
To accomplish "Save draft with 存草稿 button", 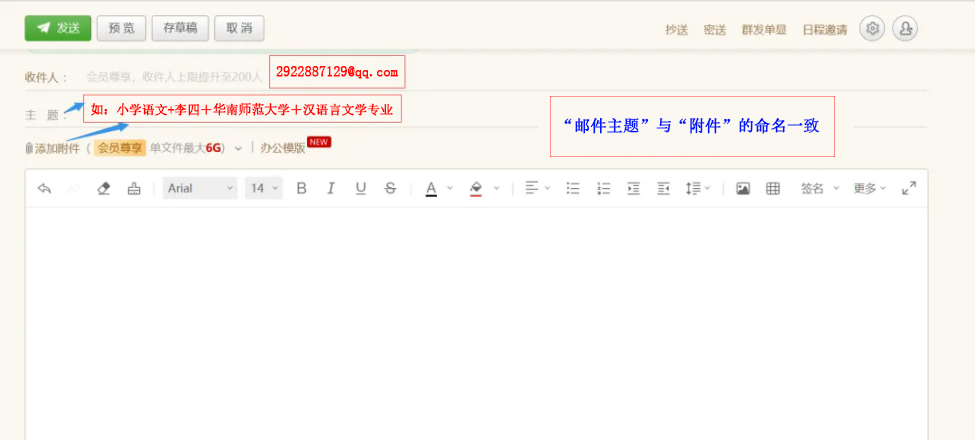I will [180, 29].
